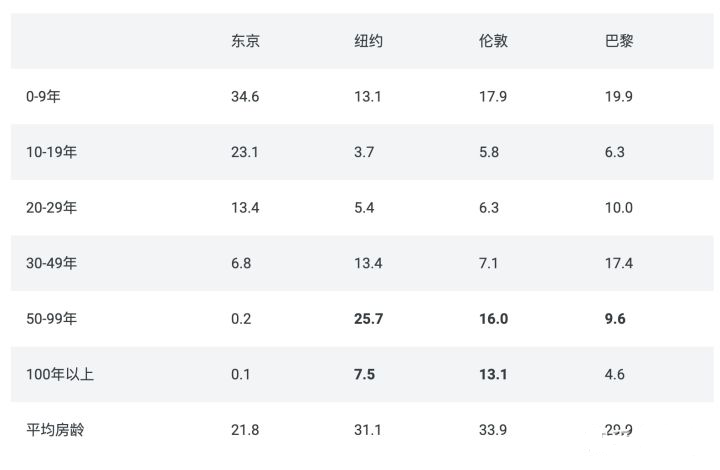Select the 东京 column header
720x470 pixels.
pos(245,41)
